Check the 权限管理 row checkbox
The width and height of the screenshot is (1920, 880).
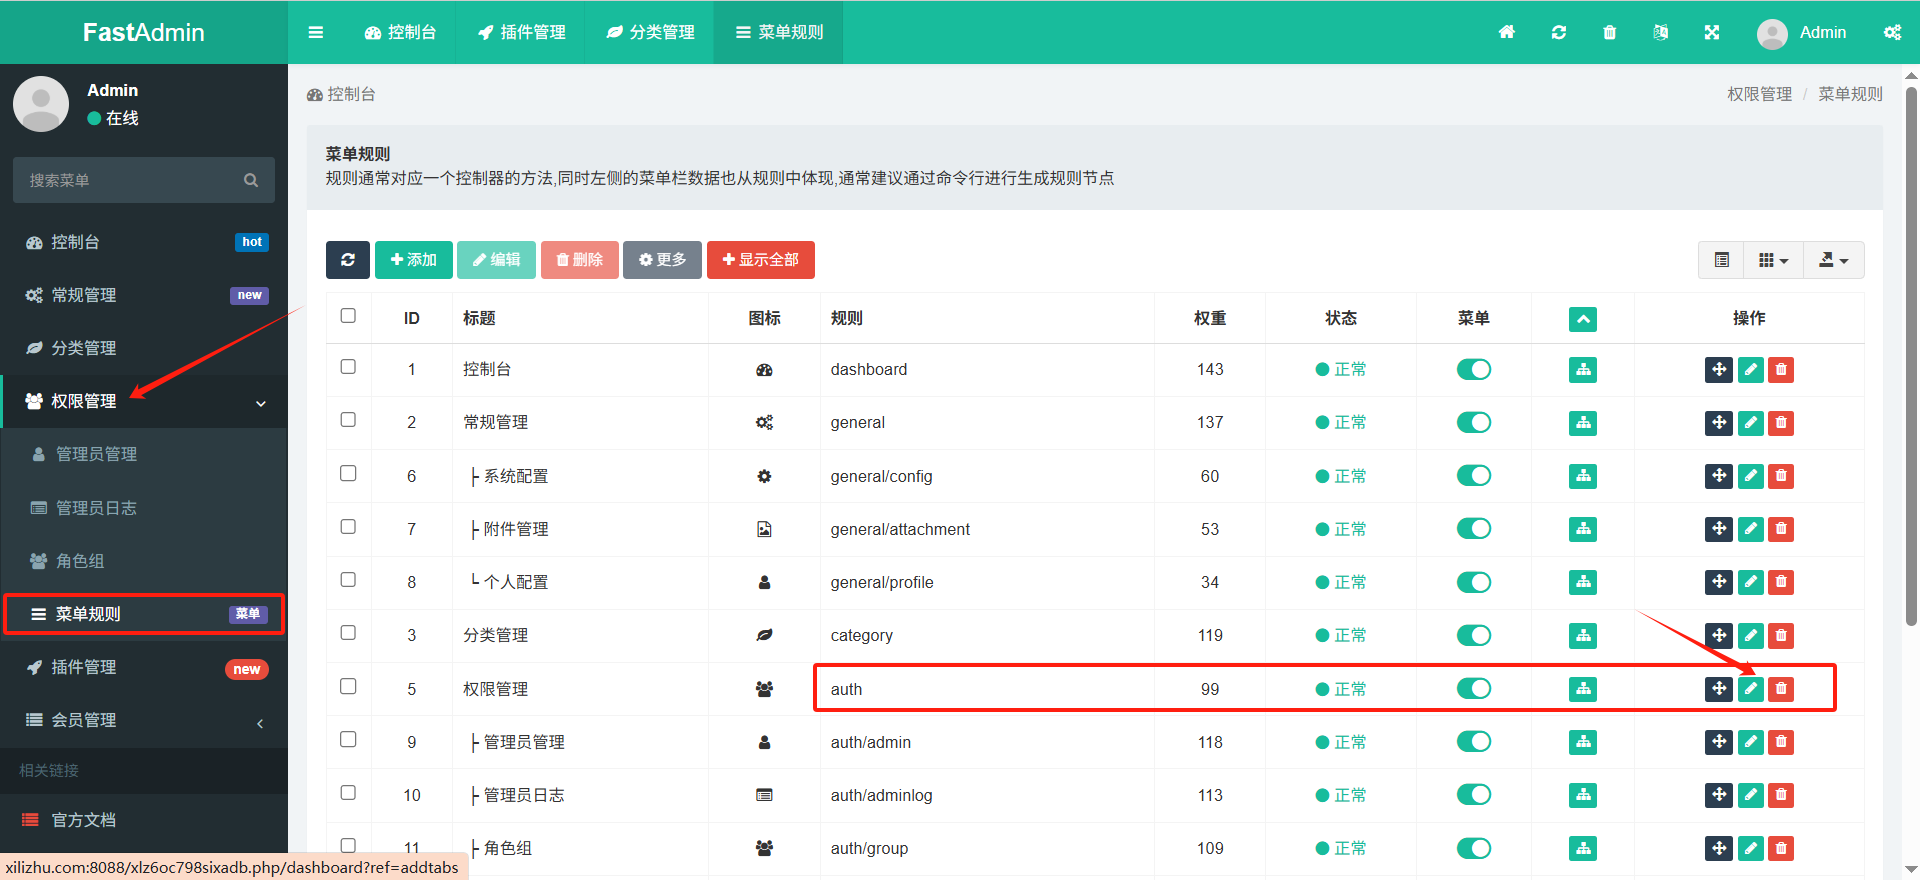[348, 687]
